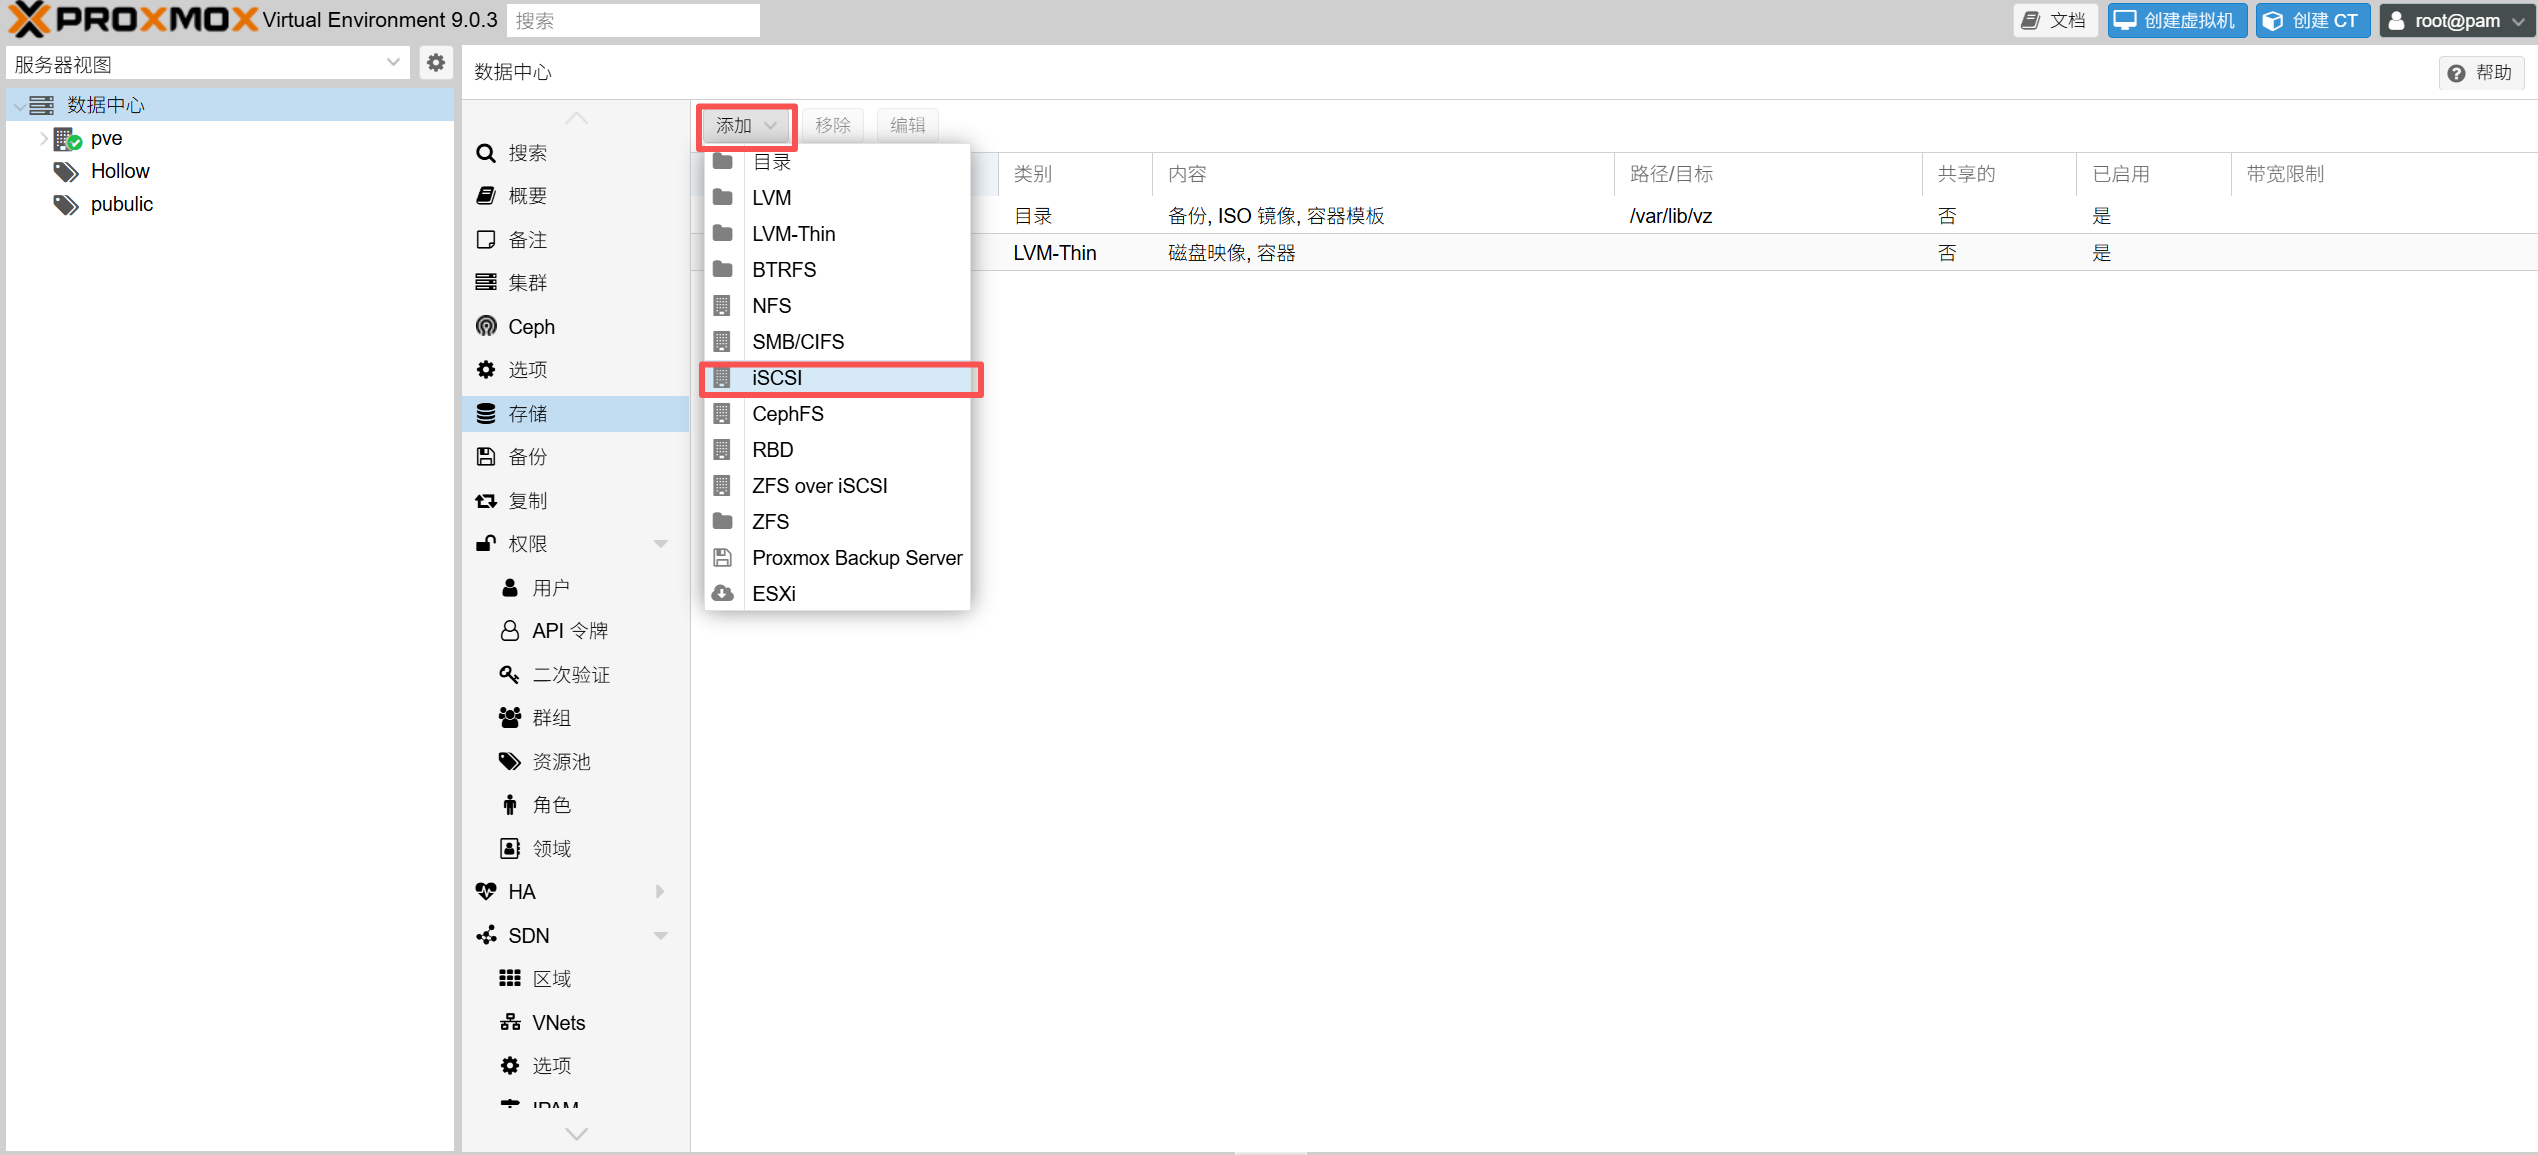Screen dimensions: 2538x1155
Task: Choose iSCSI from the add menu
Action: coord(777,378)
